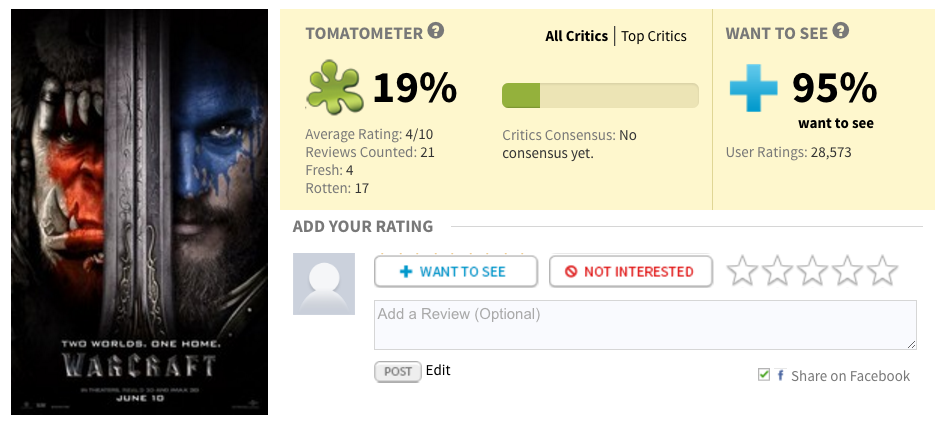Screen dimensions: 941x422
Task: Click the large blue plus beside 95%
Action: click(x=753, y=89)
